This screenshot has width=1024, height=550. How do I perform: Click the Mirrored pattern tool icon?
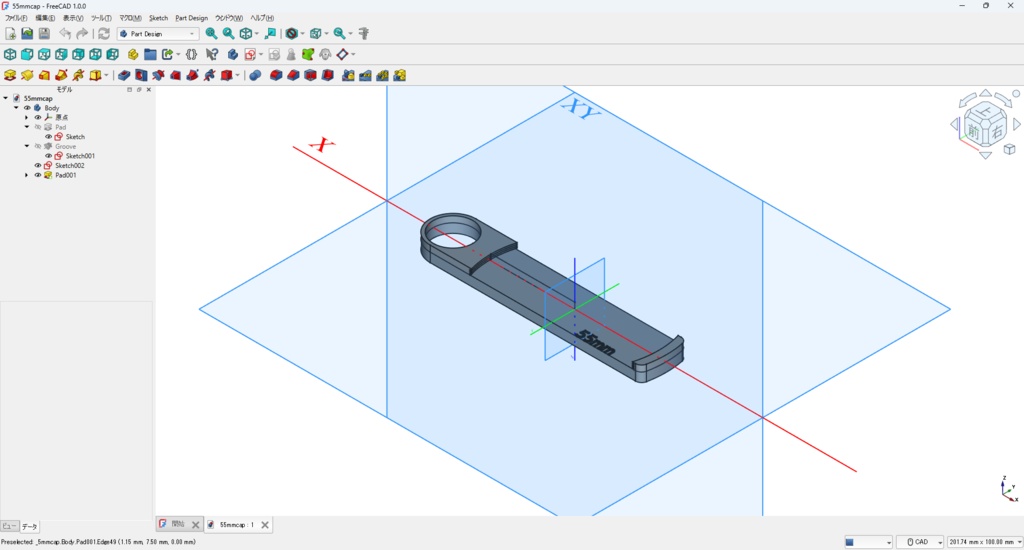[348, 75]
